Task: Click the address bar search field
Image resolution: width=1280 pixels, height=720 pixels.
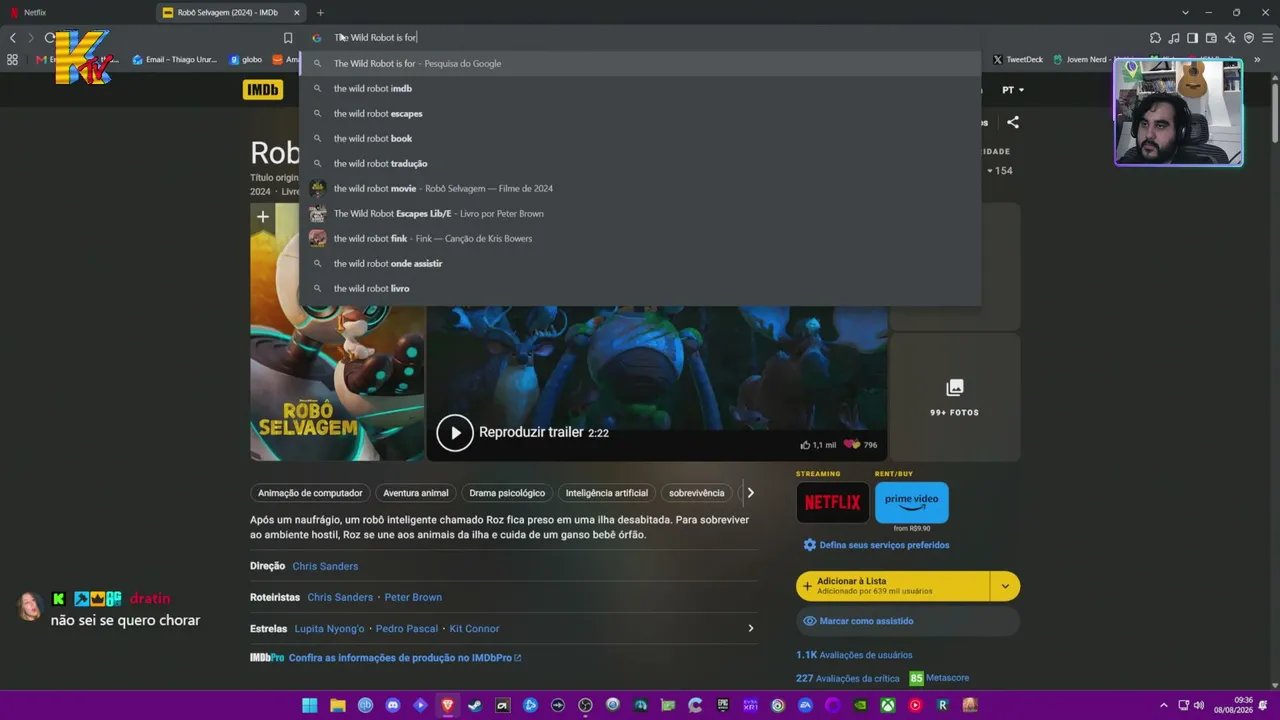Action: (640, 38)
